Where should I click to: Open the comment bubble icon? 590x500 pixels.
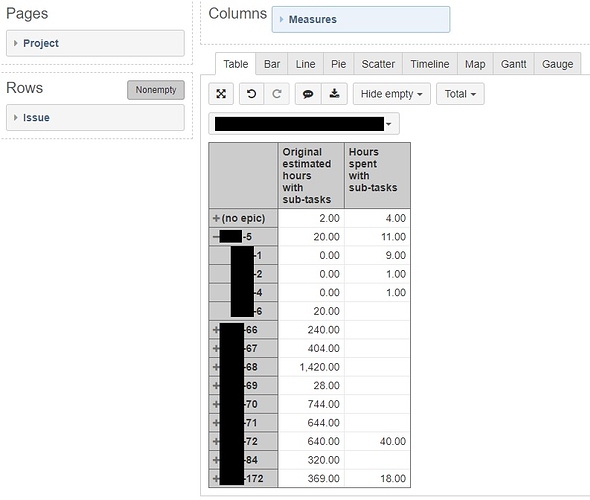pyautogui.click(x=308, y=94)
